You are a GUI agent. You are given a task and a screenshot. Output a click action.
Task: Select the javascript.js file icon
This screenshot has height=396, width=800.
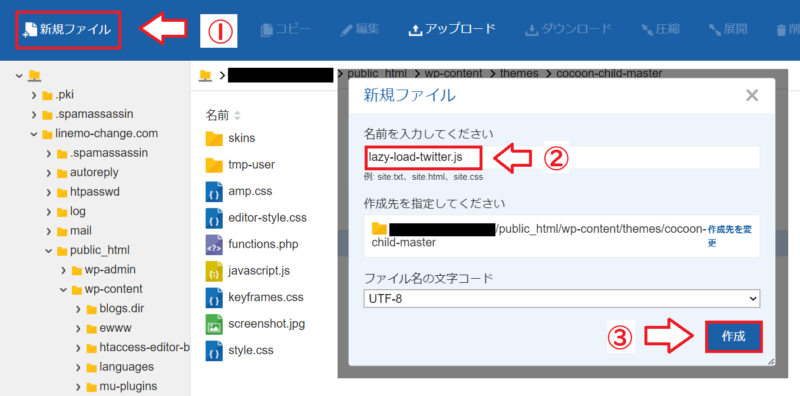coord(214,271)
